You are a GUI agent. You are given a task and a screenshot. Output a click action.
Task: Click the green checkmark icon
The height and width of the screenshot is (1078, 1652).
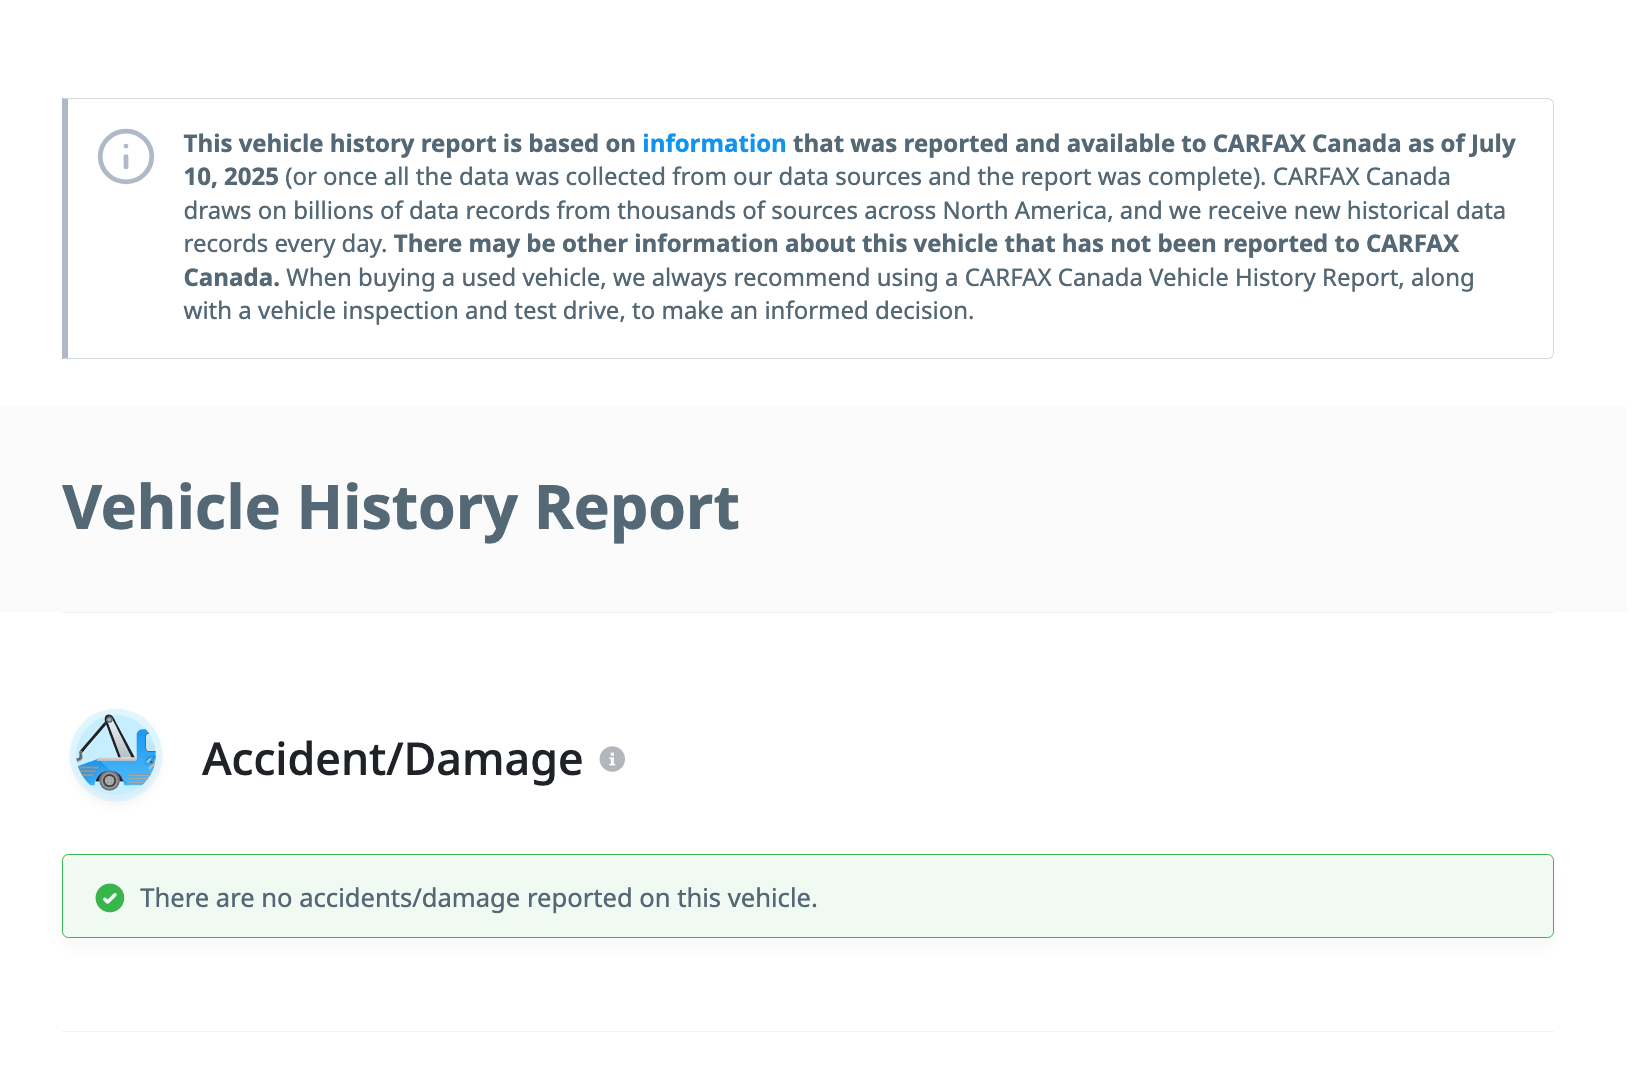point(110,898)
